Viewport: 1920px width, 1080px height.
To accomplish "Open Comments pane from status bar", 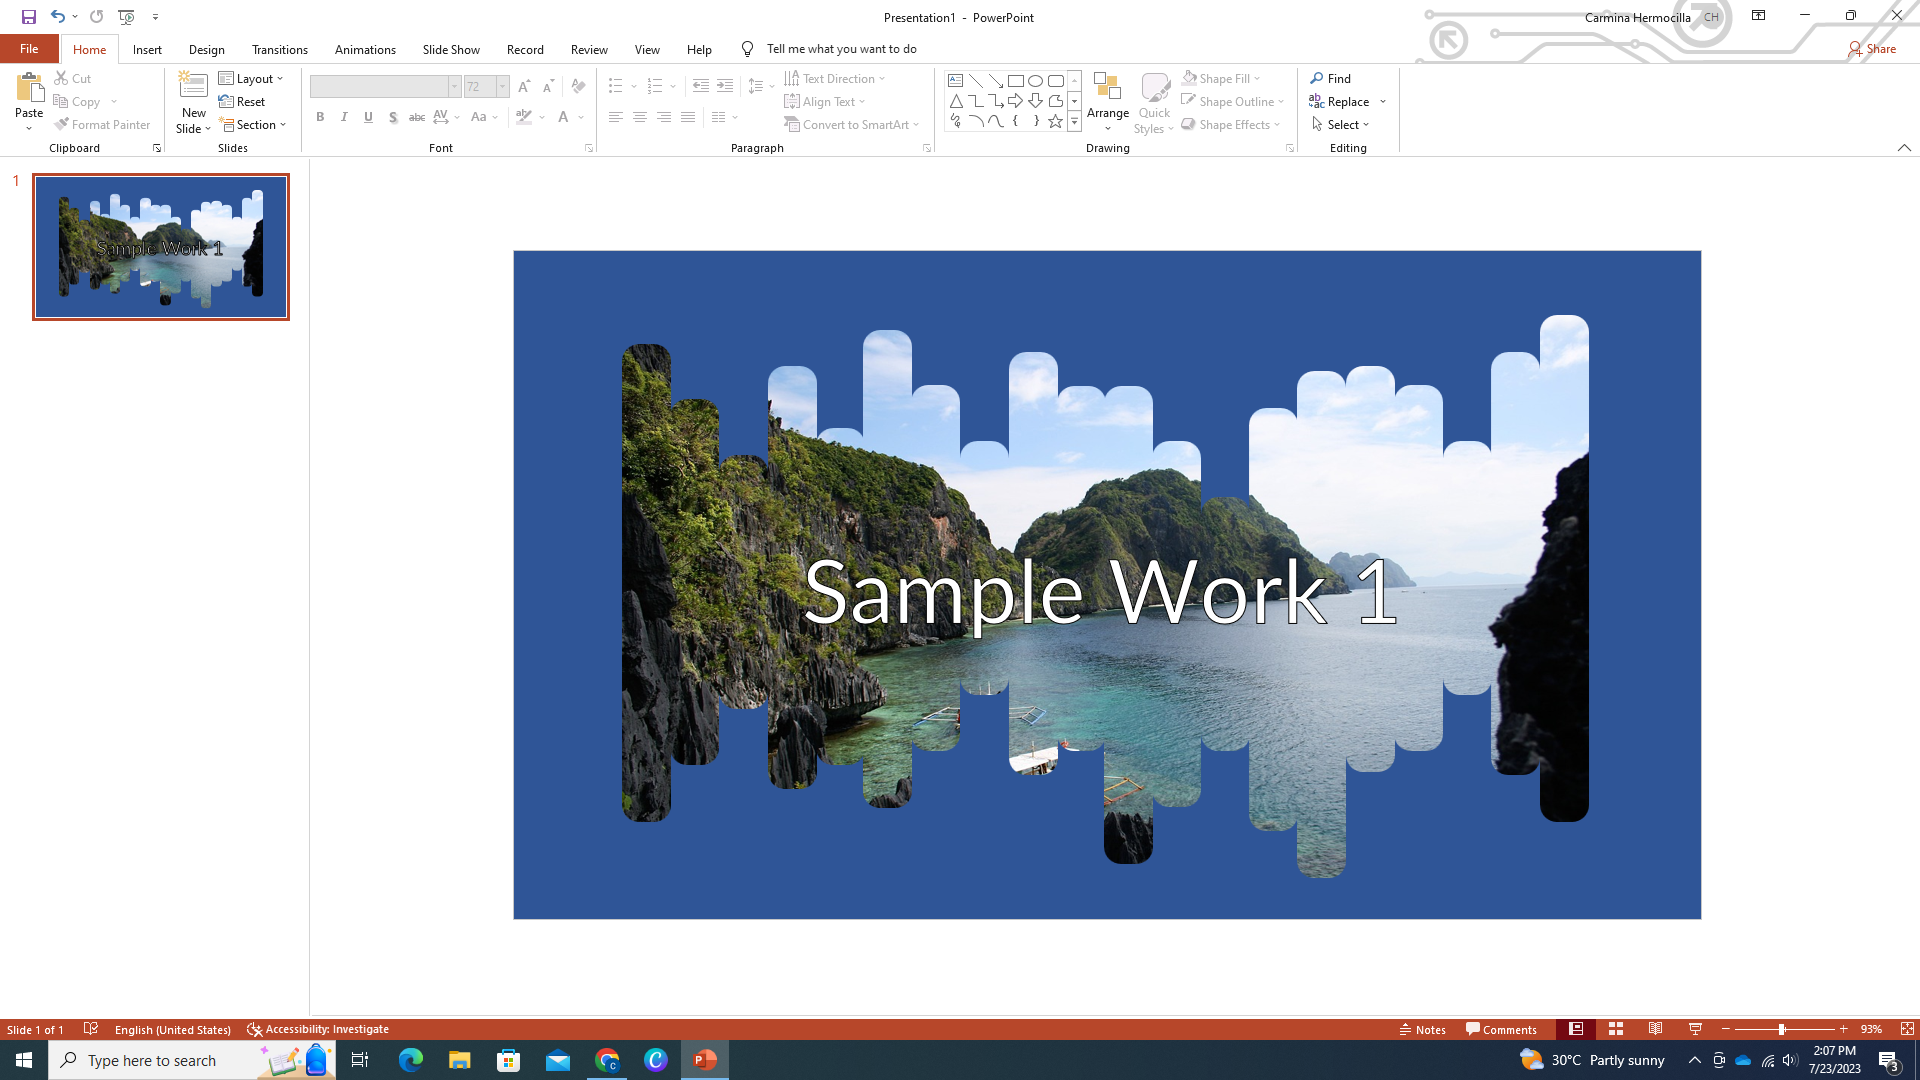I will tap(1501, 1029).
